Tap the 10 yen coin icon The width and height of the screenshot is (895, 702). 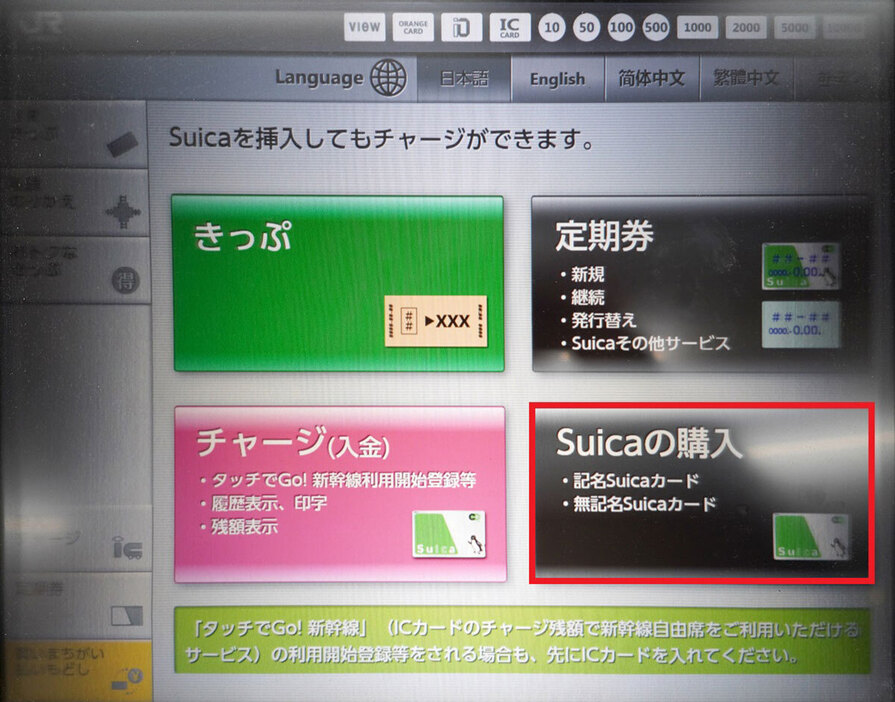(551, 27)
